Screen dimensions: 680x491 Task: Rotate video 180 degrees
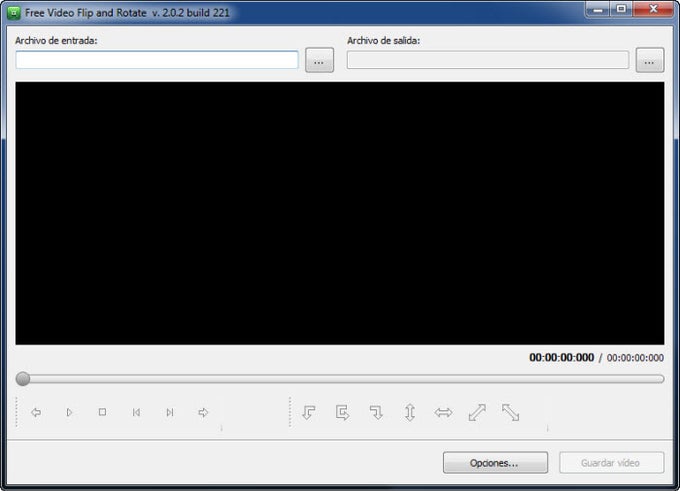pyautogui.click(x=343, y=412)
